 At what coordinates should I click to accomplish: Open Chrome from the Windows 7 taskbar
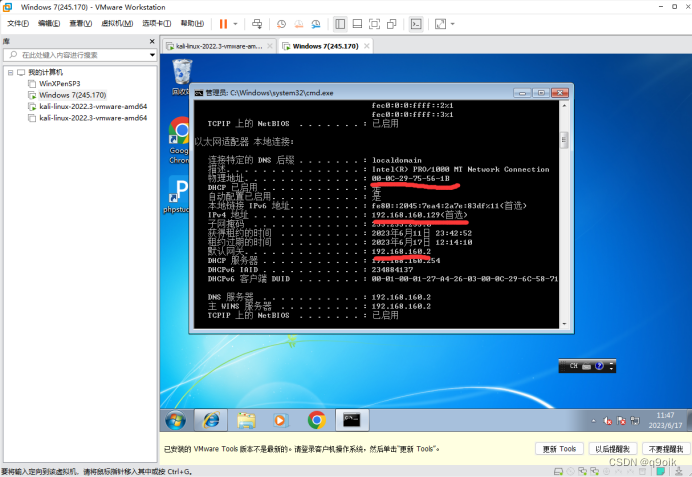pyautogui.click(x=316, y=420)
